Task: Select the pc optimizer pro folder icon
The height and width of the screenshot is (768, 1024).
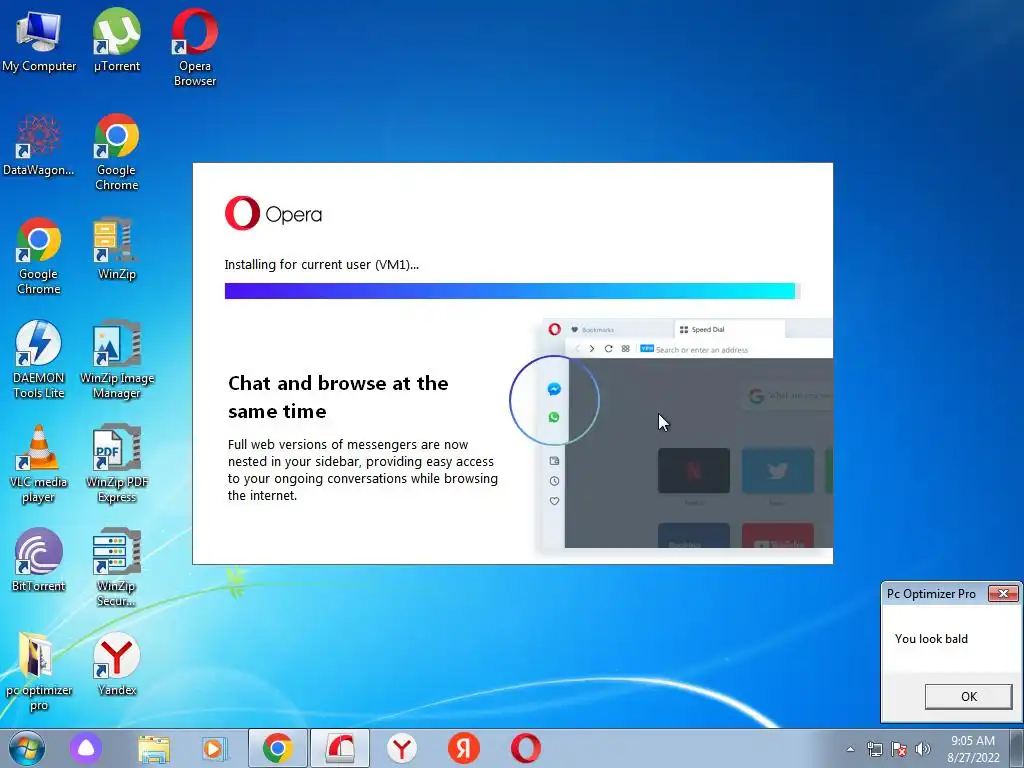Action: tap(39, 673)
